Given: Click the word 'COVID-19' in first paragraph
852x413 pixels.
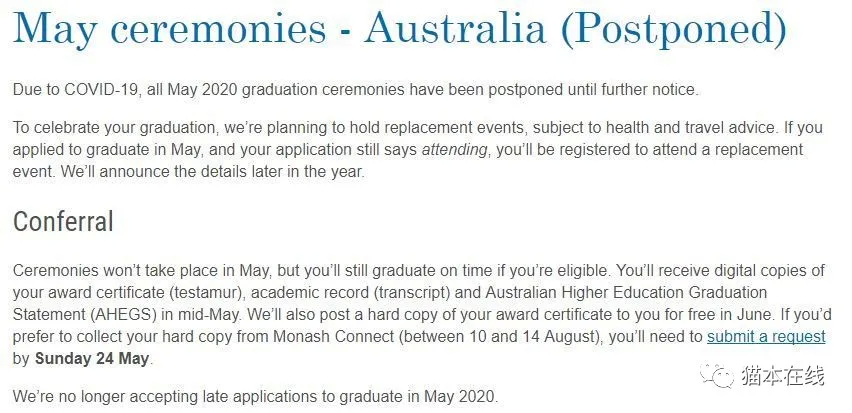Looking at the screenshot, I should [103, 90].
